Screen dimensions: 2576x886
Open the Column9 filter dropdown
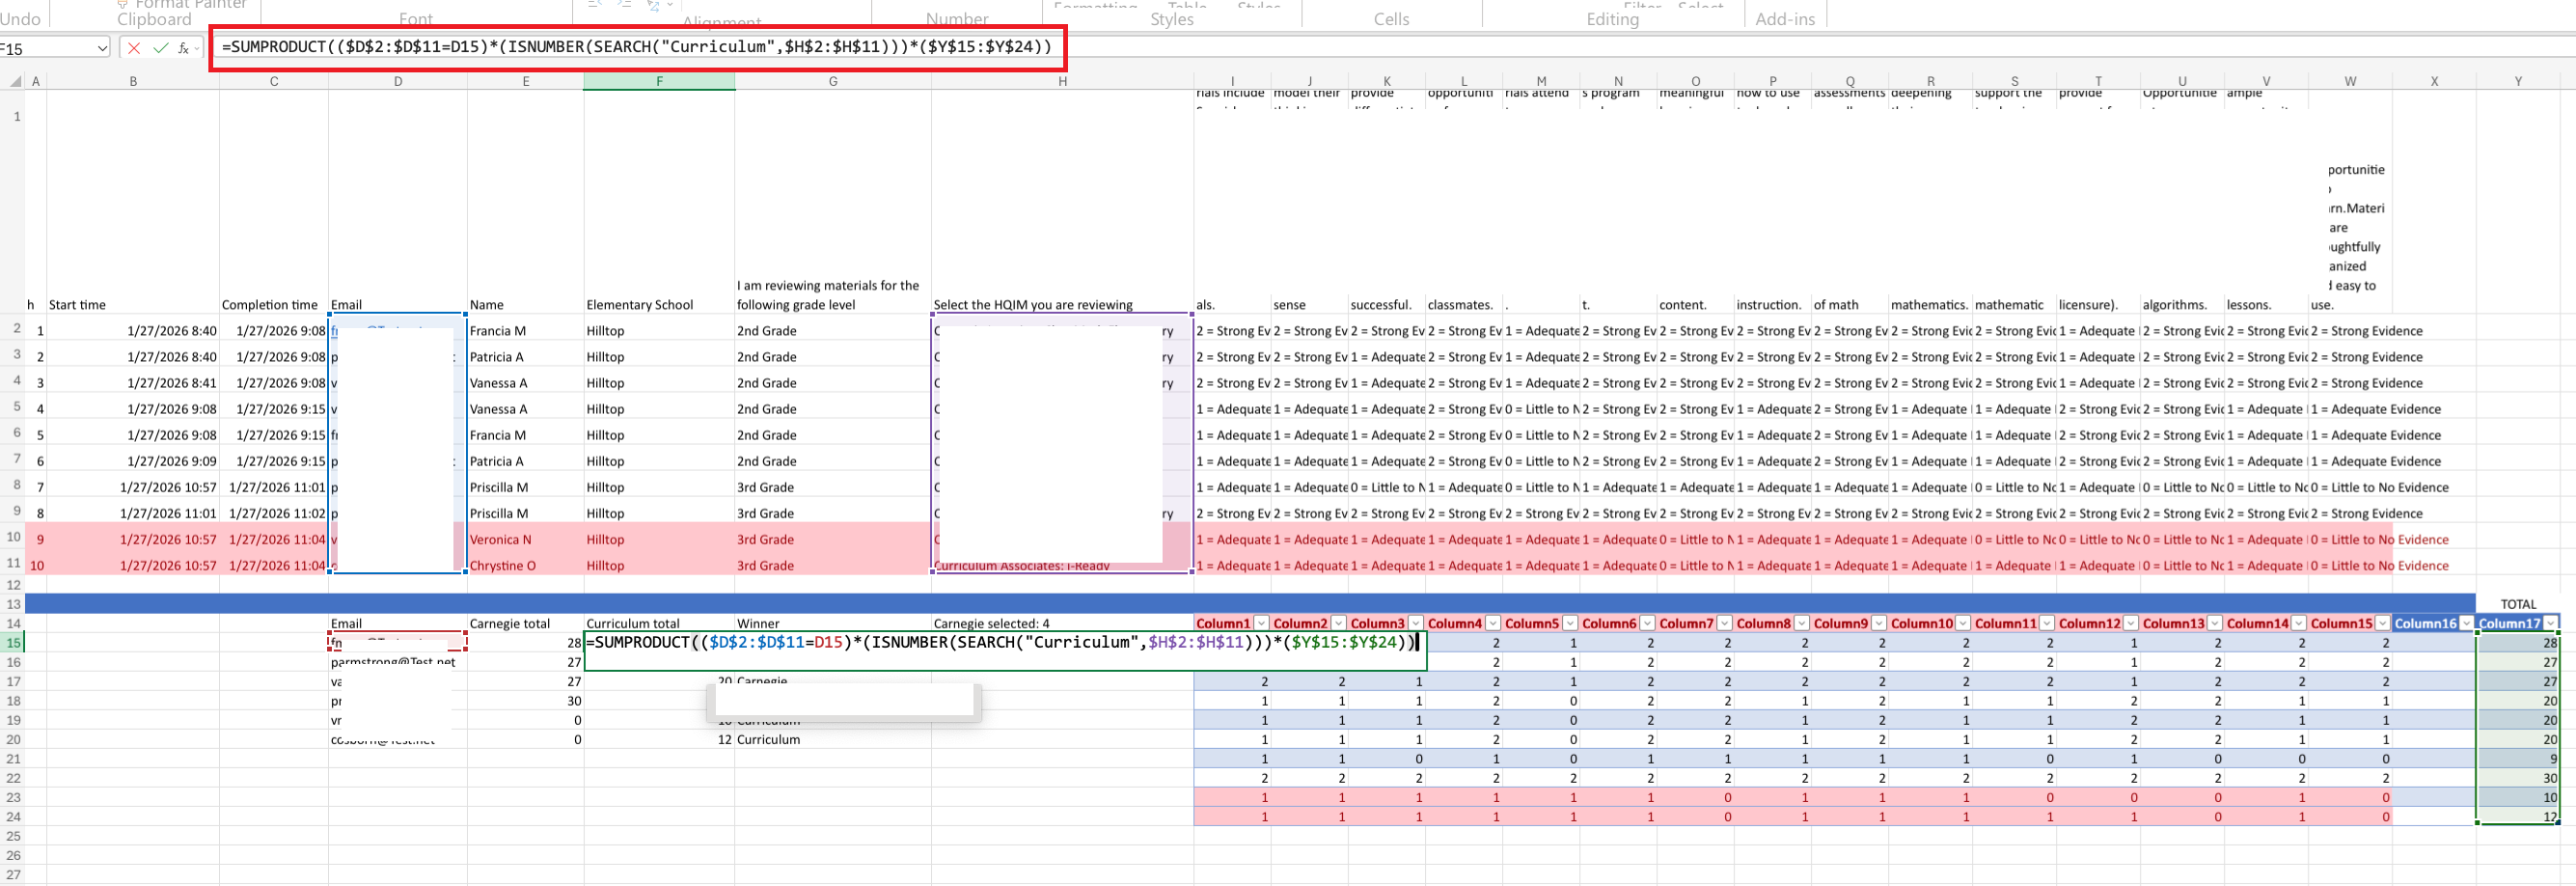(1878, 623)
